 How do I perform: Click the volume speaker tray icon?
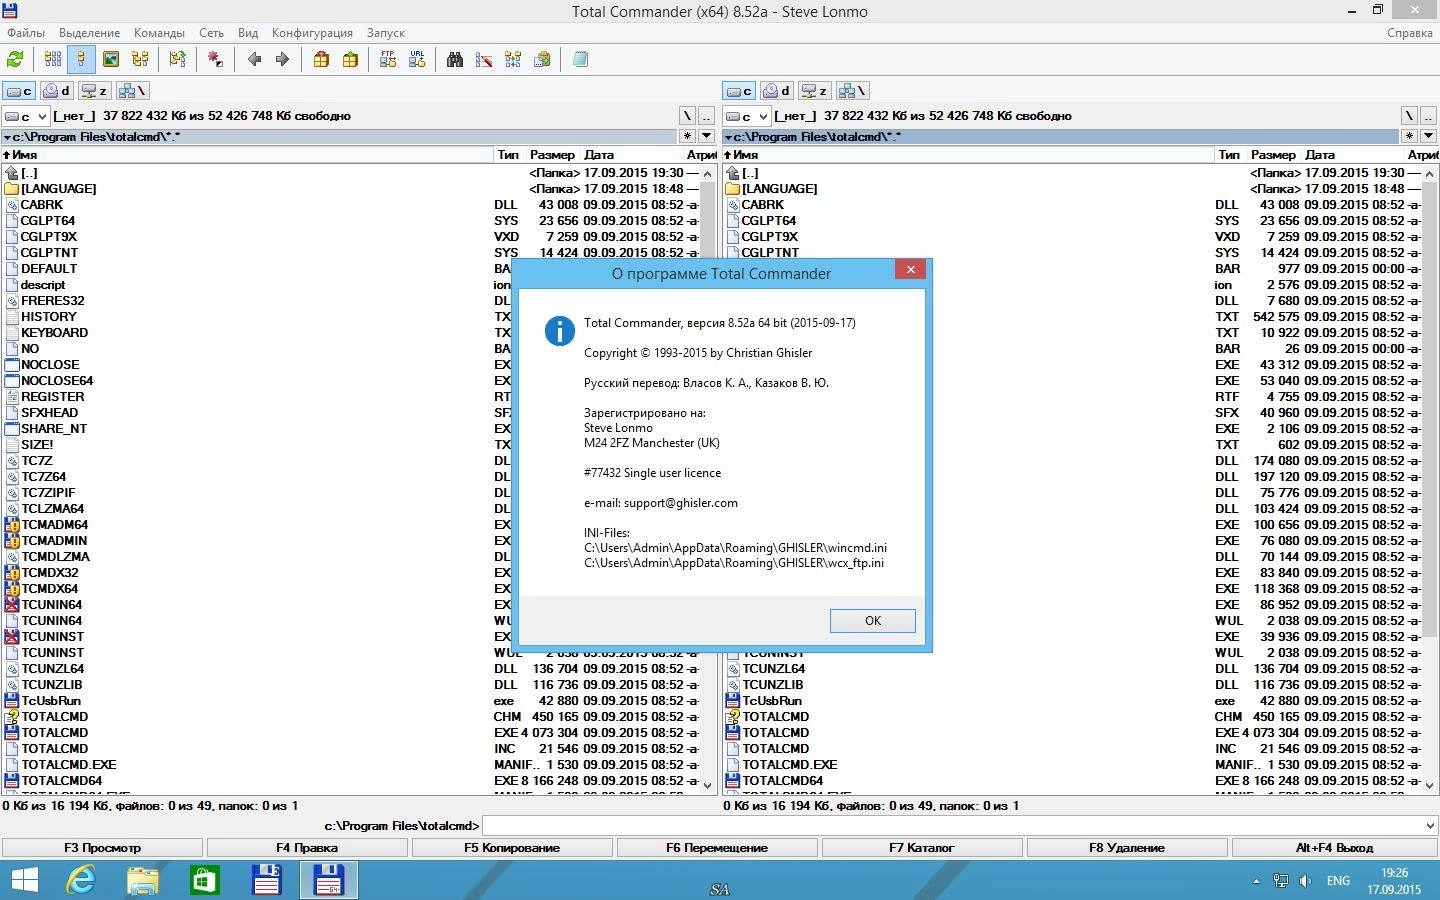coord(1305,881)
